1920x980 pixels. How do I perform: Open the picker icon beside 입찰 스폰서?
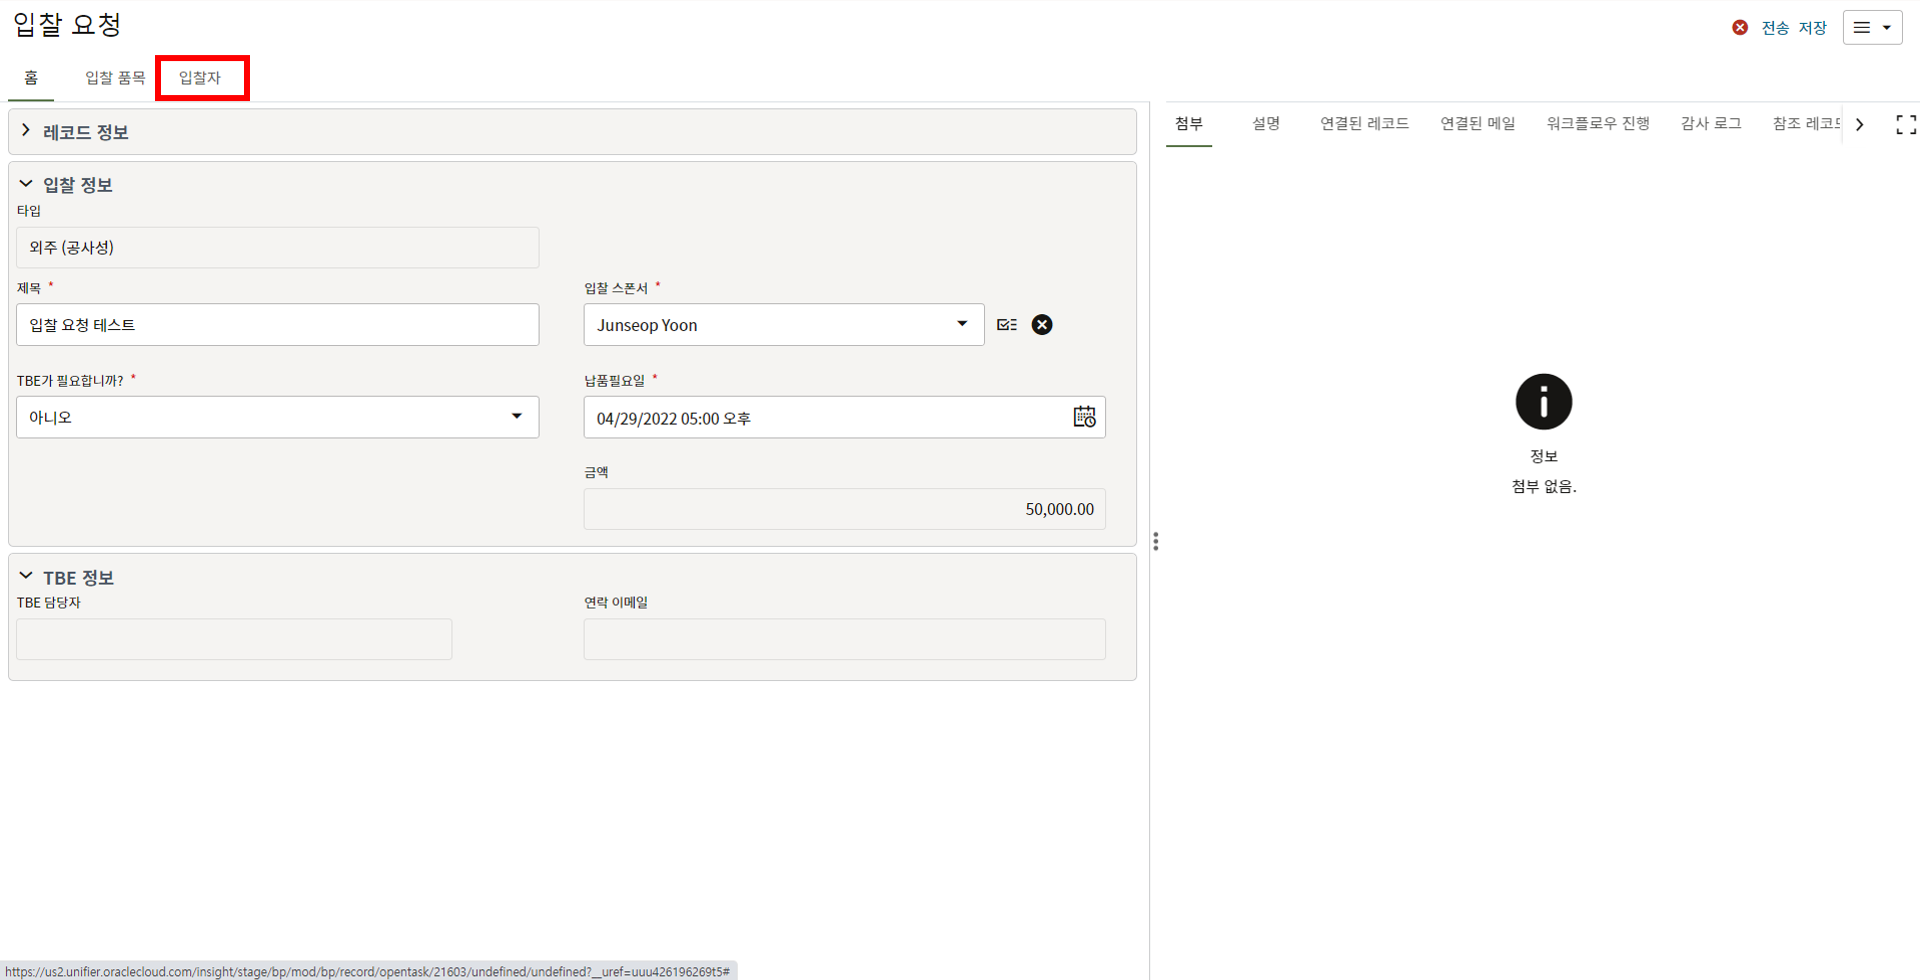(1007, 325)
